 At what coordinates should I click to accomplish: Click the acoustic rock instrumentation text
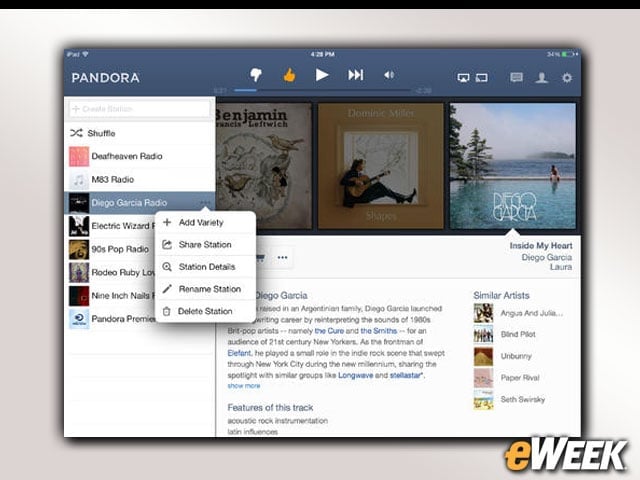[x=278, y=420]
